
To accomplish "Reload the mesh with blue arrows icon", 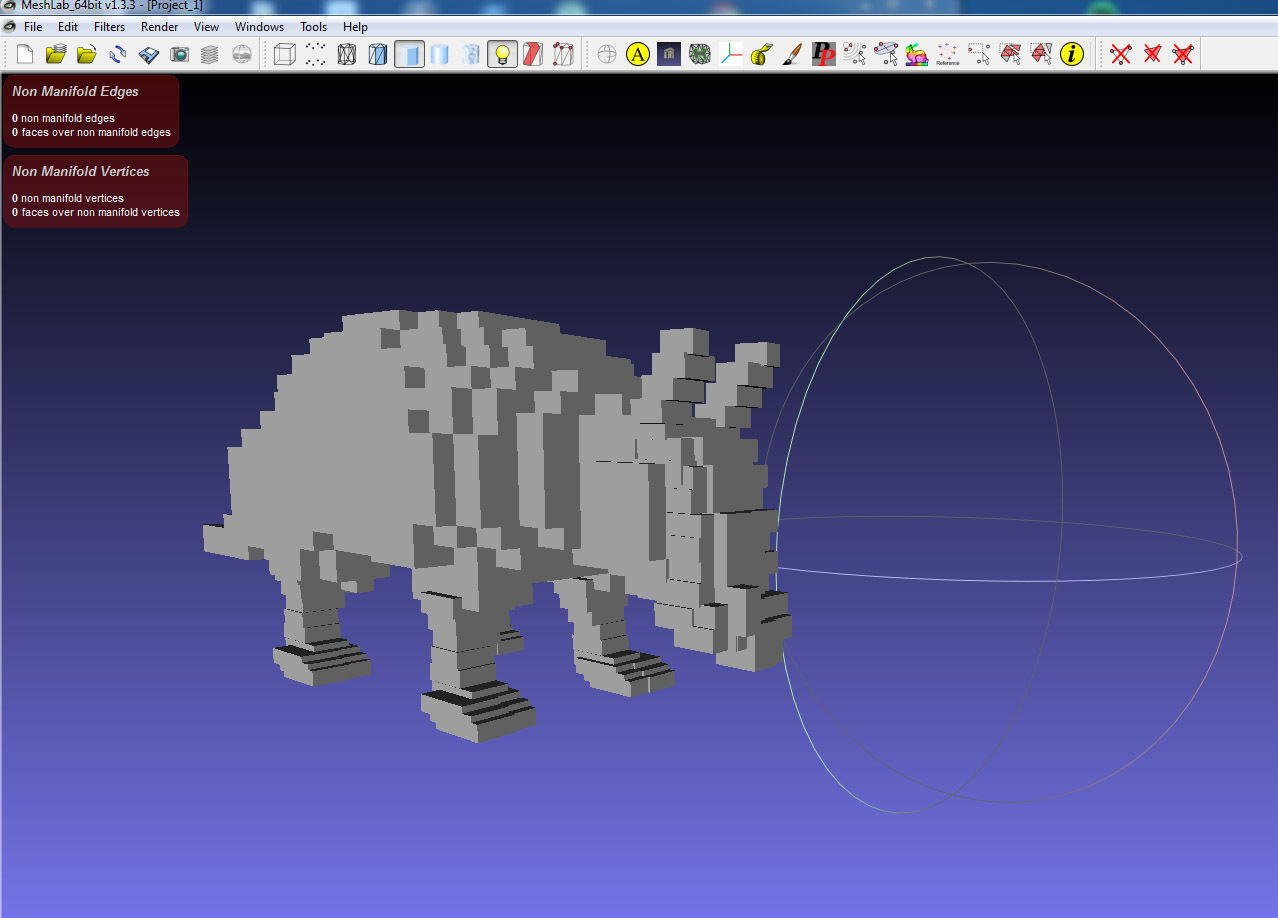I will point(118,54).
